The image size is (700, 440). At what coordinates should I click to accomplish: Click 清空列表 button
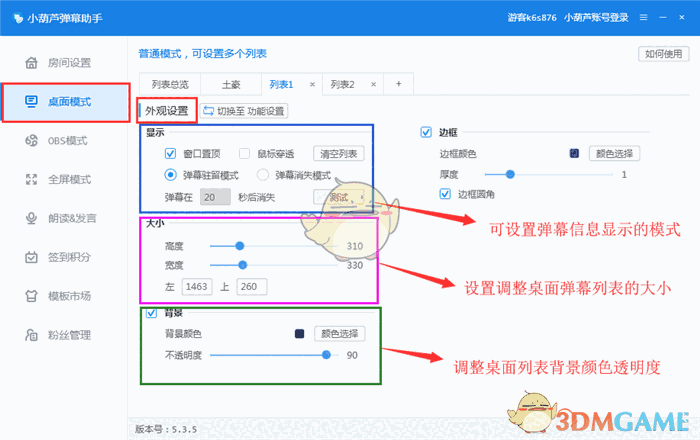tap(338, 154)
